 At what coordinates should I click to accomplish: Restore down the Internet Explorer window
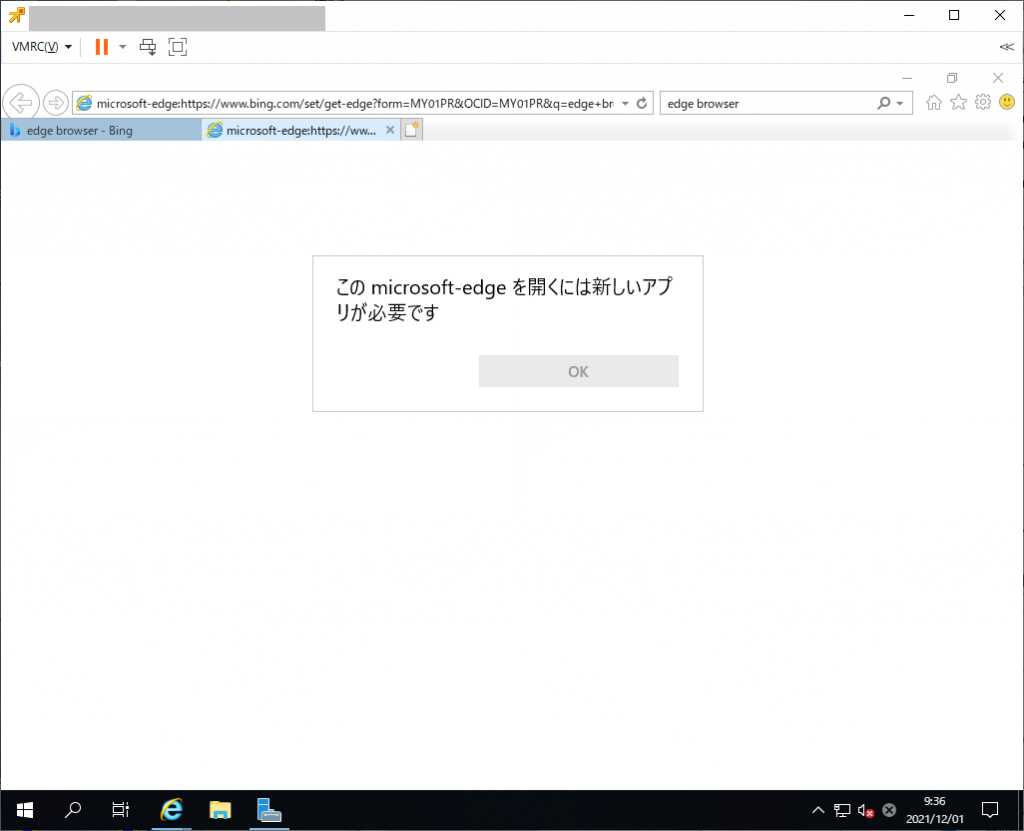pyautogui.click(x=952, y=78)
